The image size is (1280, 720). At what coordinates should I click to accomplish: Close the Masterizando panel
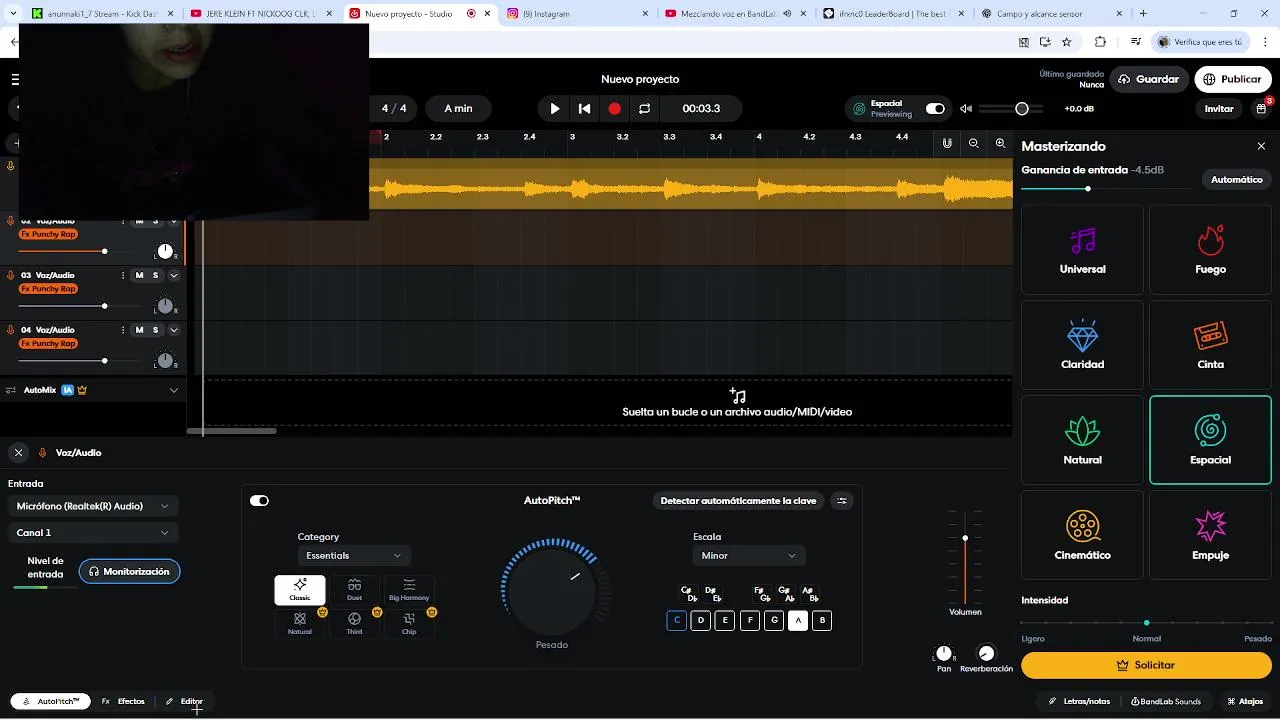tap(1261, 146)
